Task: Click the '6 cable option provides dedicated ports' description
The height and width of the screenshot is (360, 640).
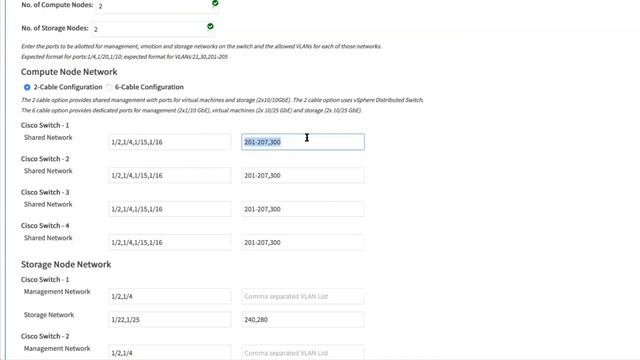Action: [x=191, y=111]
